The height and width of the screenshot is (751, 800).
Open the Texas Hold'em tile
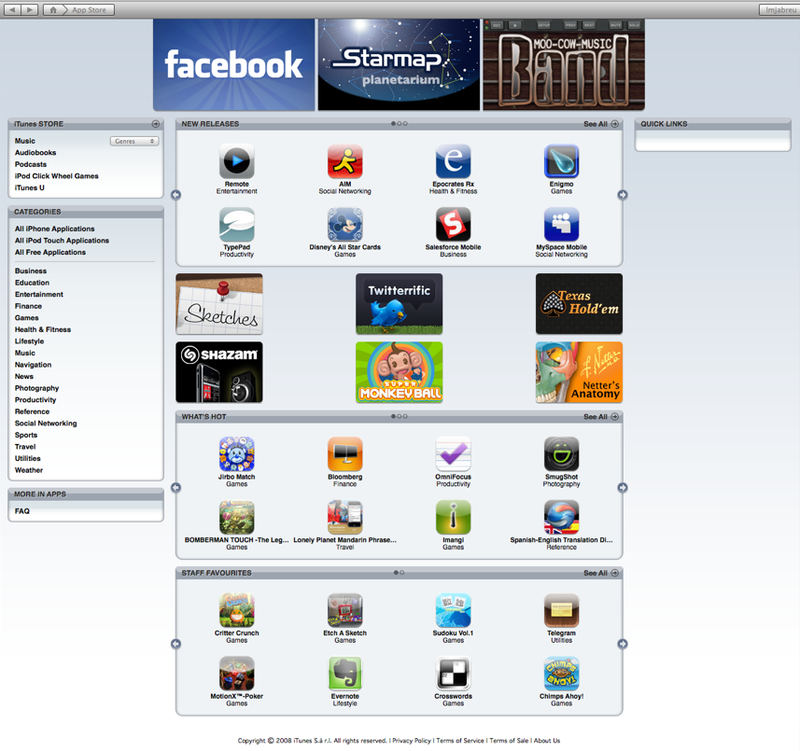pyautogui.click(x=579, y=304)
